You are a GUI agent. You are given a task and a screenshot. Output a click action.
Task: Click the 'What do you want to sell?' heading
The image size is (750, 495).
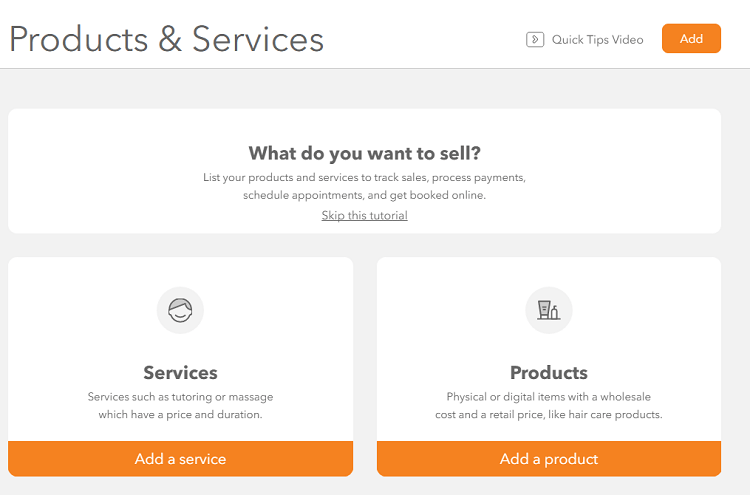[364, 153]
